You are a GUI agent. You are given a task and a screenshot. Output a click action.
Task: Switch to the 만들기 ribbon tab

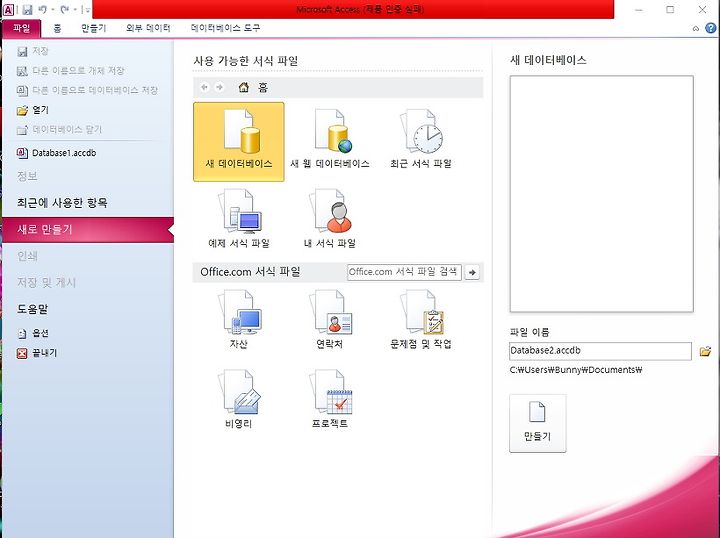[x=94, y=28]
